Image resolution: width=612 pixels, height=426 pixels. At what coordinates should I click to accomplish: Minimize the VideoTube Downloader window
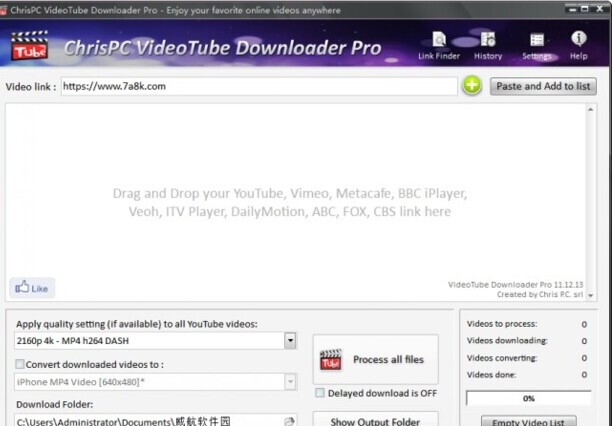pyautogui.click(x=573, y=9)
